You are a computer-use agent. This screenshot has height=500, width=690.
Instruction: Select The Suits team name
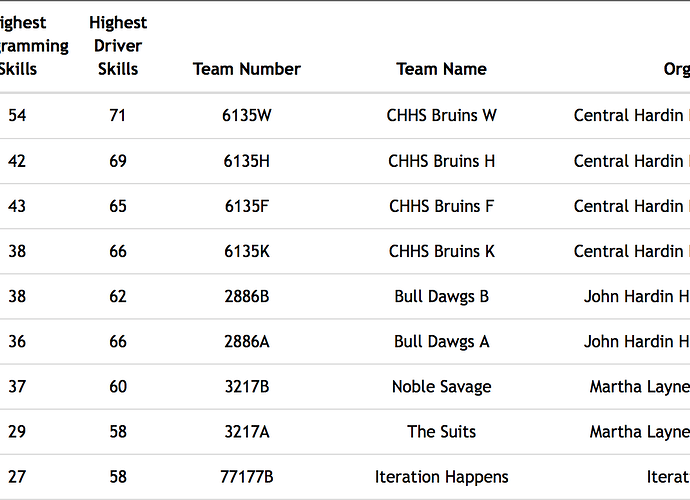coord(441,432)
